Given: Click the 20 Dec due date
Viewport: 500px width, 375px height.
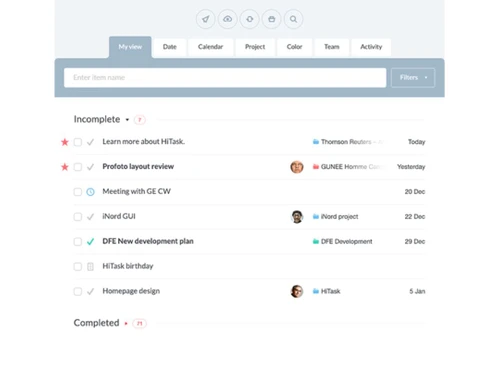Looking at the screenshot, I should (415, 192).
